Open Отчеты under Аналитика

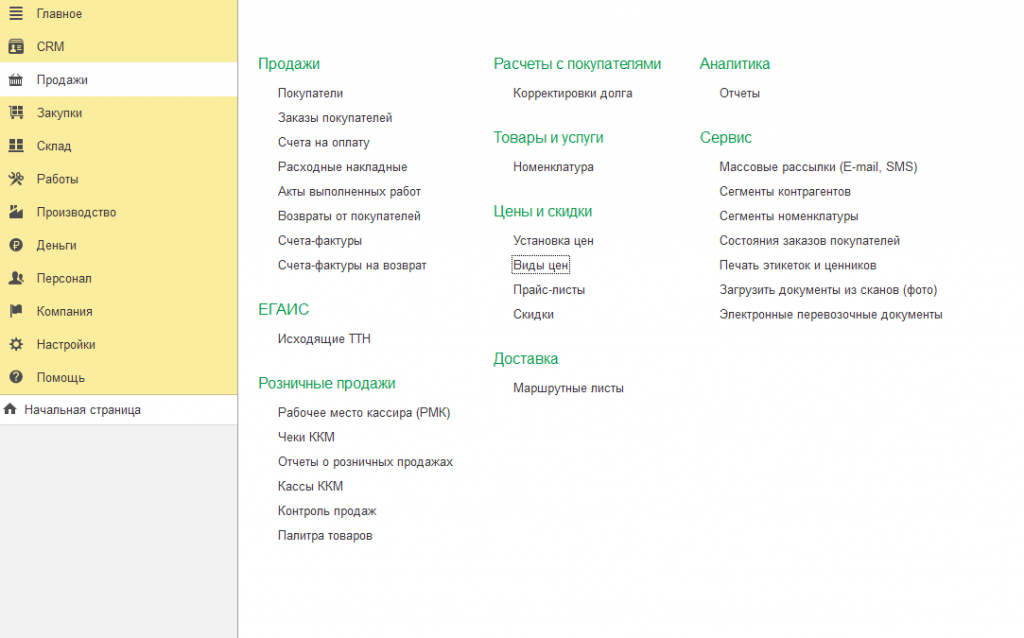[x=739, y=93]
